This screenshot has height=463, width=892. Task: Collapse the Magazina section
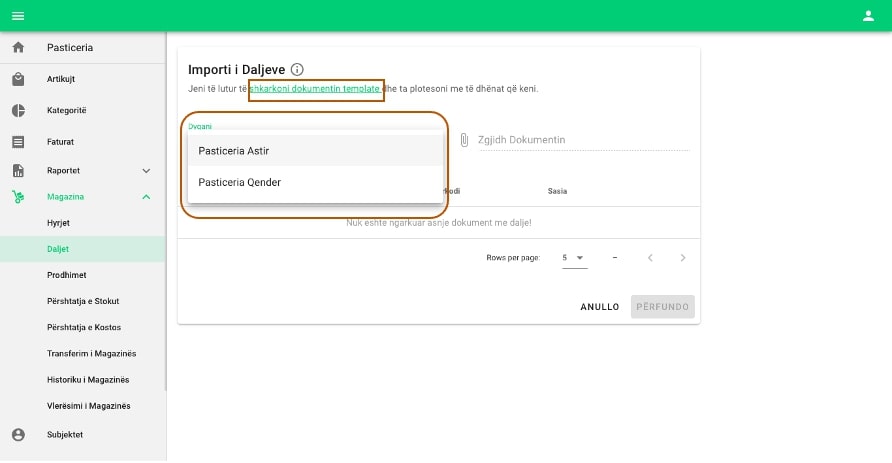[x=147, y=197]
